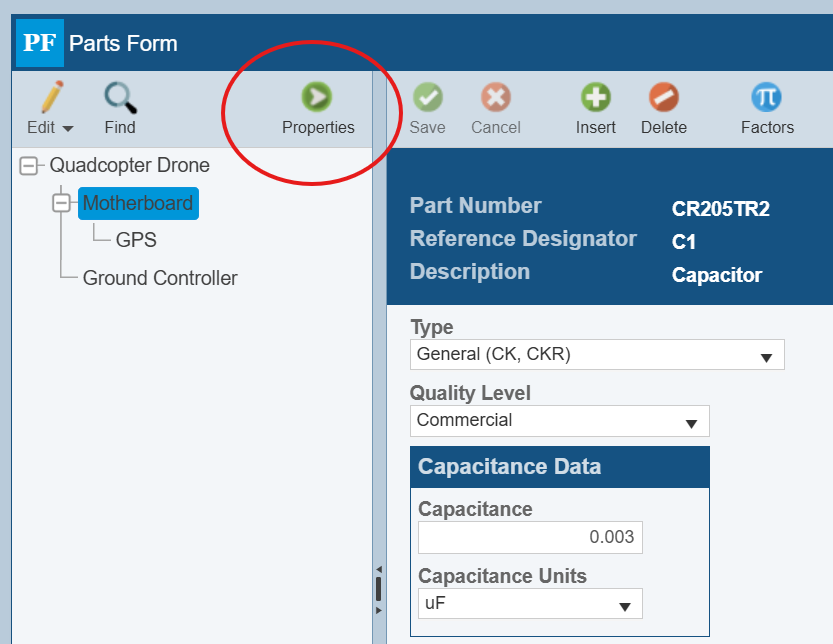Viewport: 833px width, 644px height.
Task: Open the Properties panel icon
Action: click(x=317, y=97)
